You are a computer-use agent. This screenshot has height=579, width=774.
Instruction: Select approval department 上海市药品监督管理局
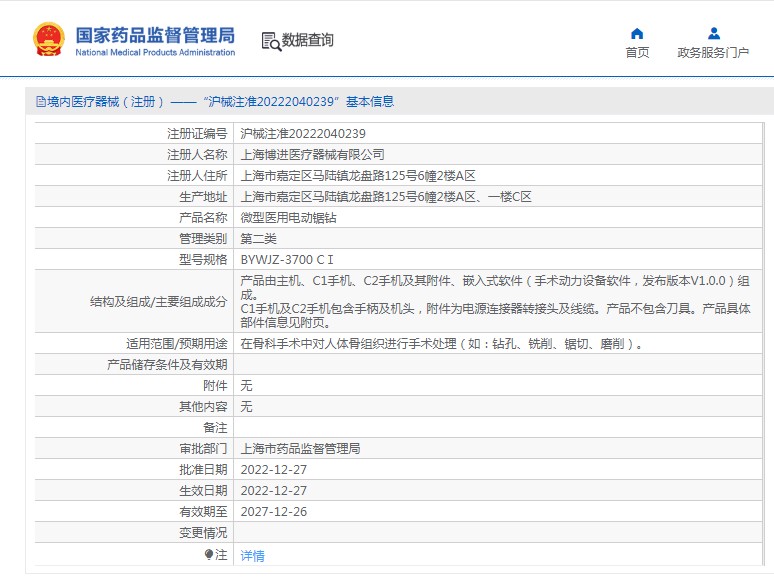point(300,449)
